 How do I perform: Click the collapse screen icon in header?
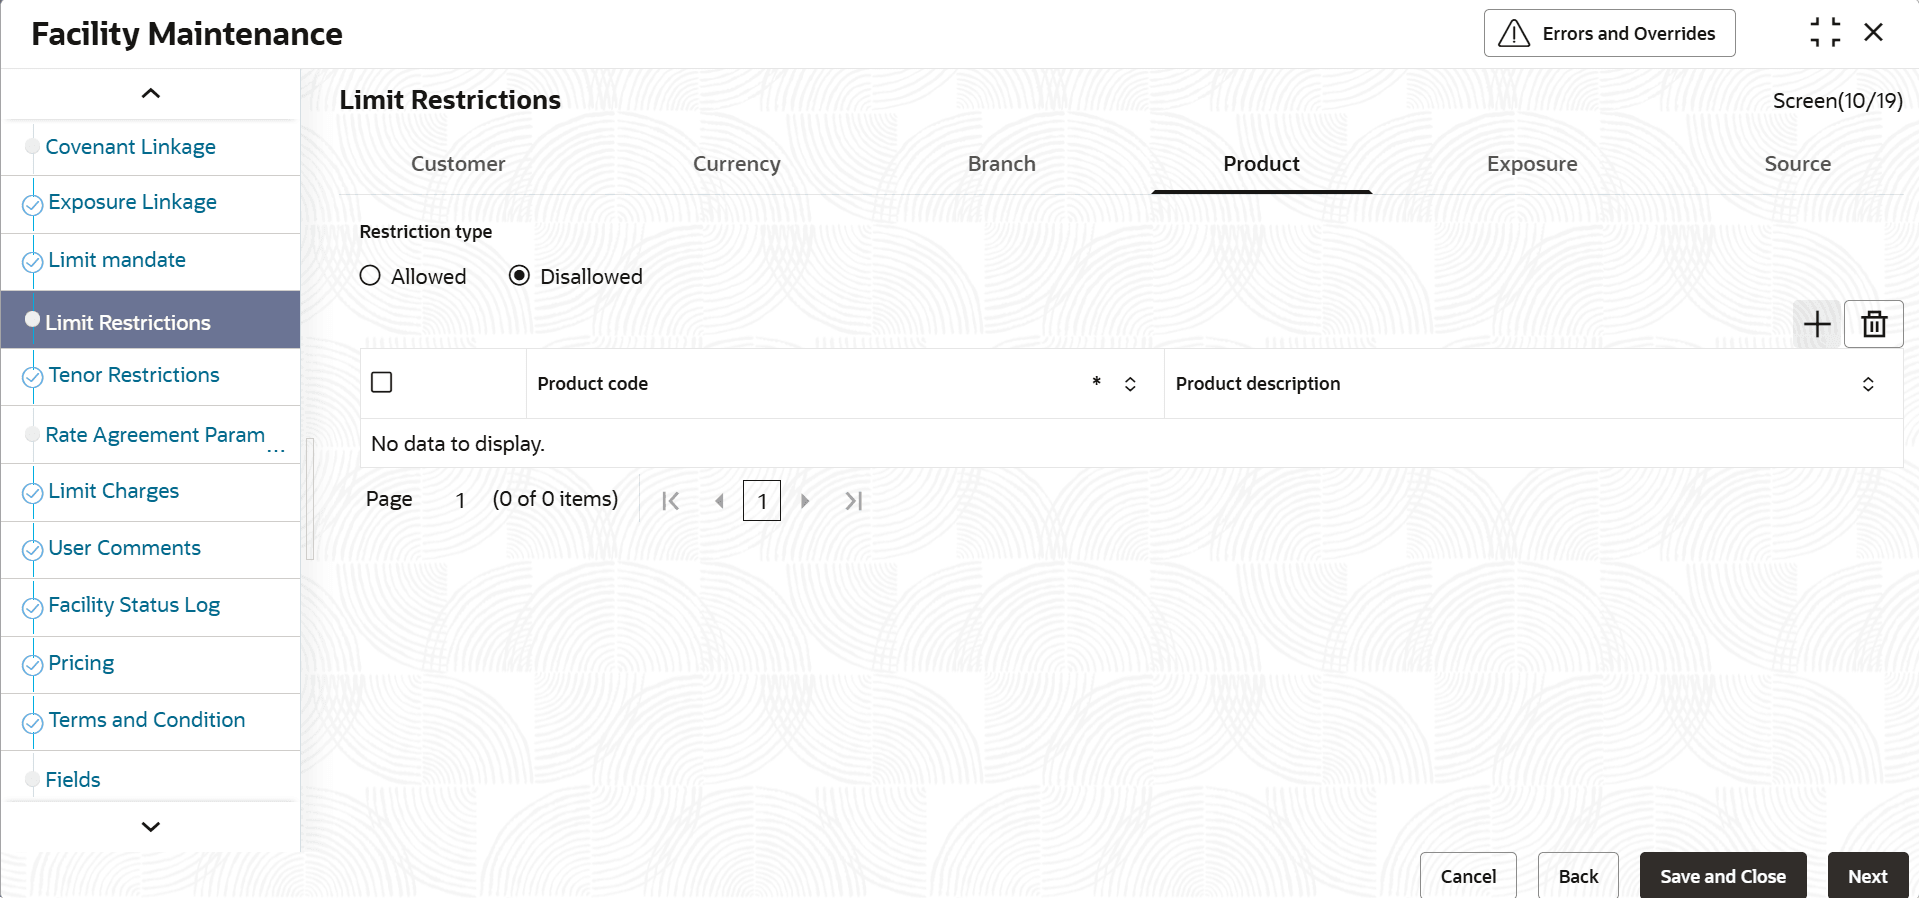(x=1824, y=33)
